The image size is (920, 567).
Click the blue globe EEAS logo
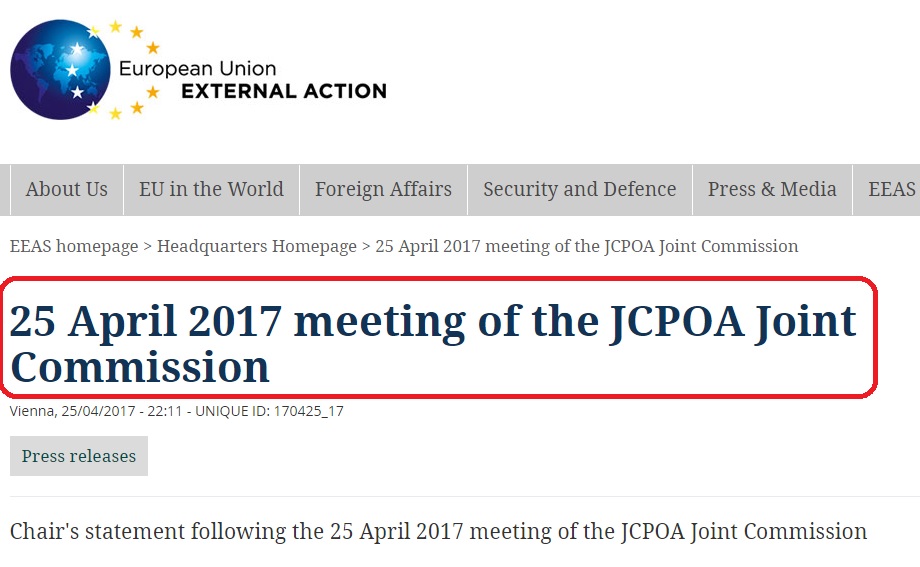point(60,70)
